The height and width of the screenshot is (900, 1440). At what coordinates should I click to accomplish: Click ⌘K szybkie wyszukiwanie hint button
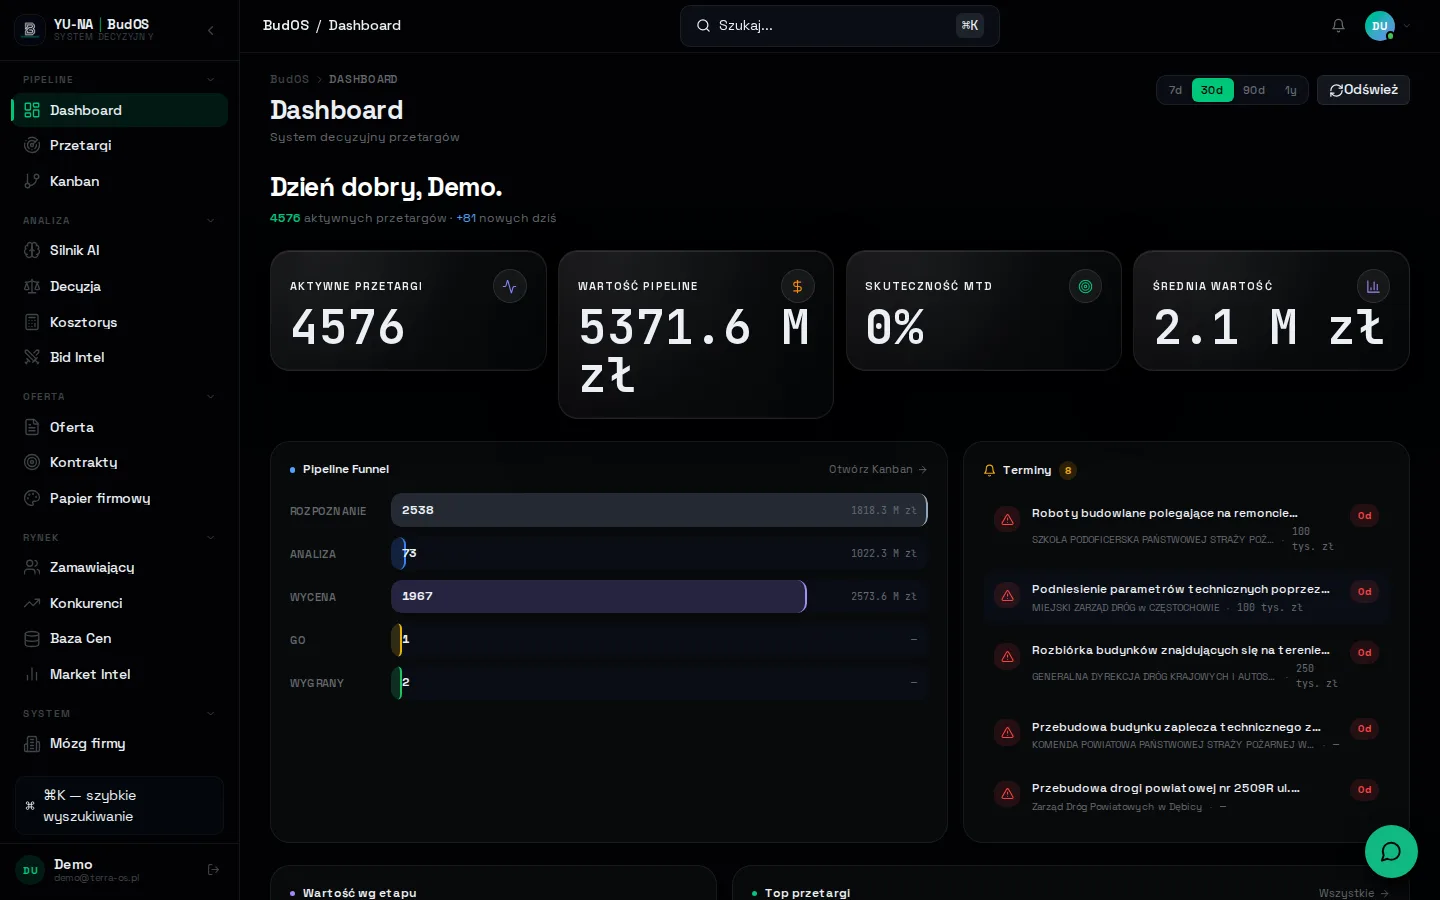point(119,806)
